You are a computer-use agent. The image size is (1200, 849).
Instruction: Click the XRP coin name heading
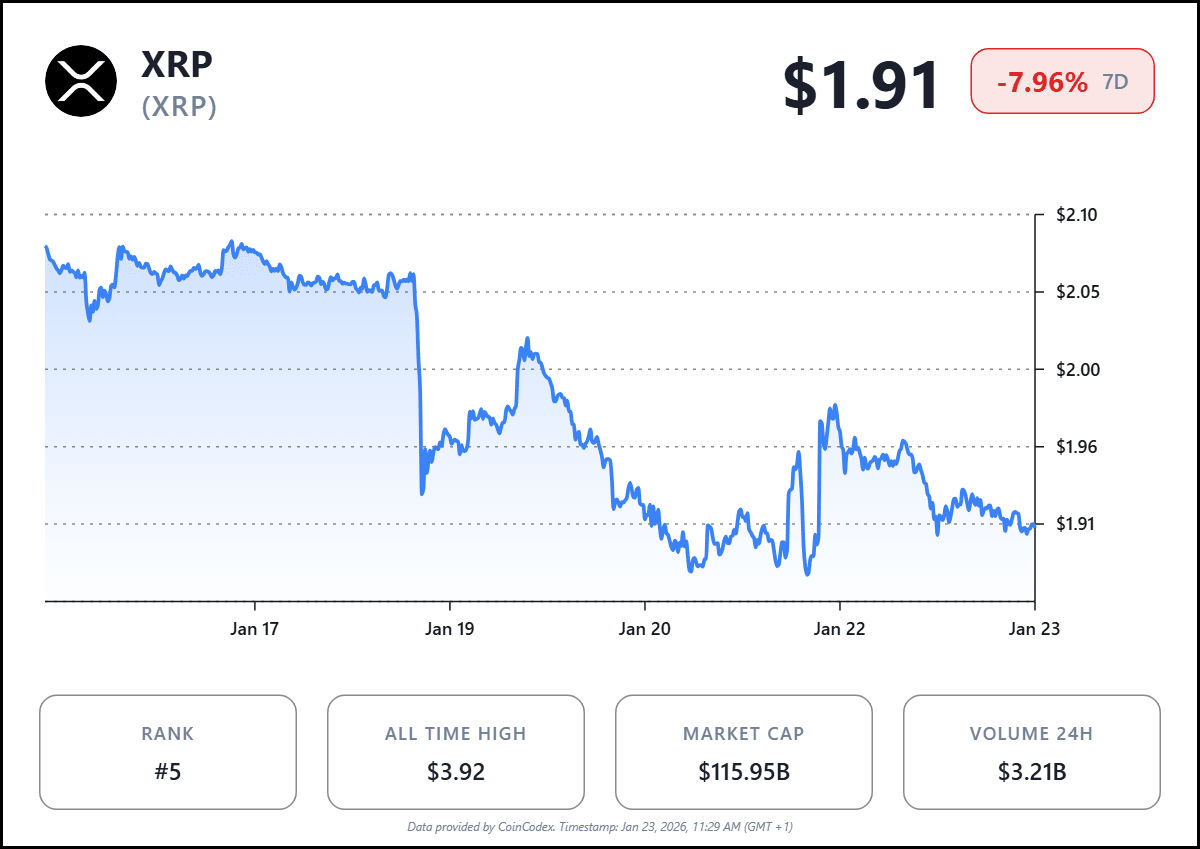(177, 64)
